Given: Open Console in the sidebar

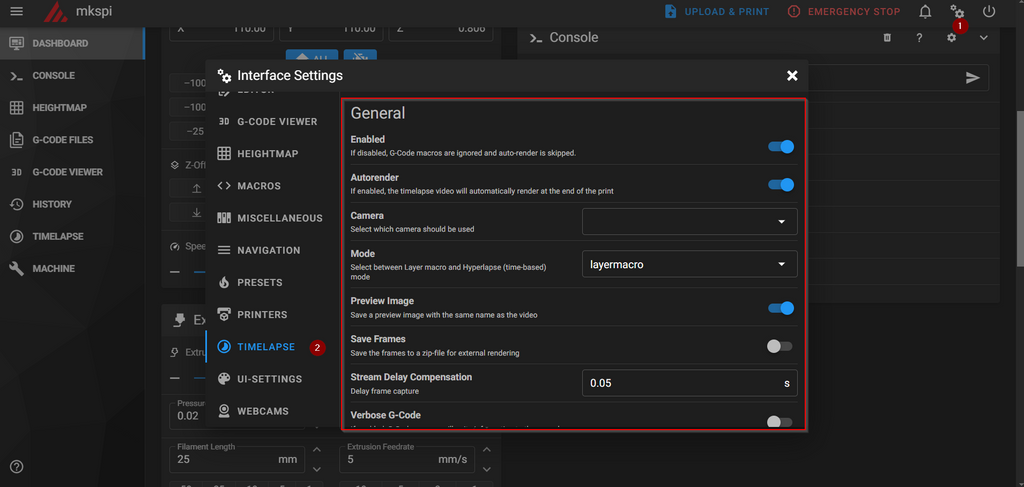Looking at the screenshot, I should click(x=72, y=76).
